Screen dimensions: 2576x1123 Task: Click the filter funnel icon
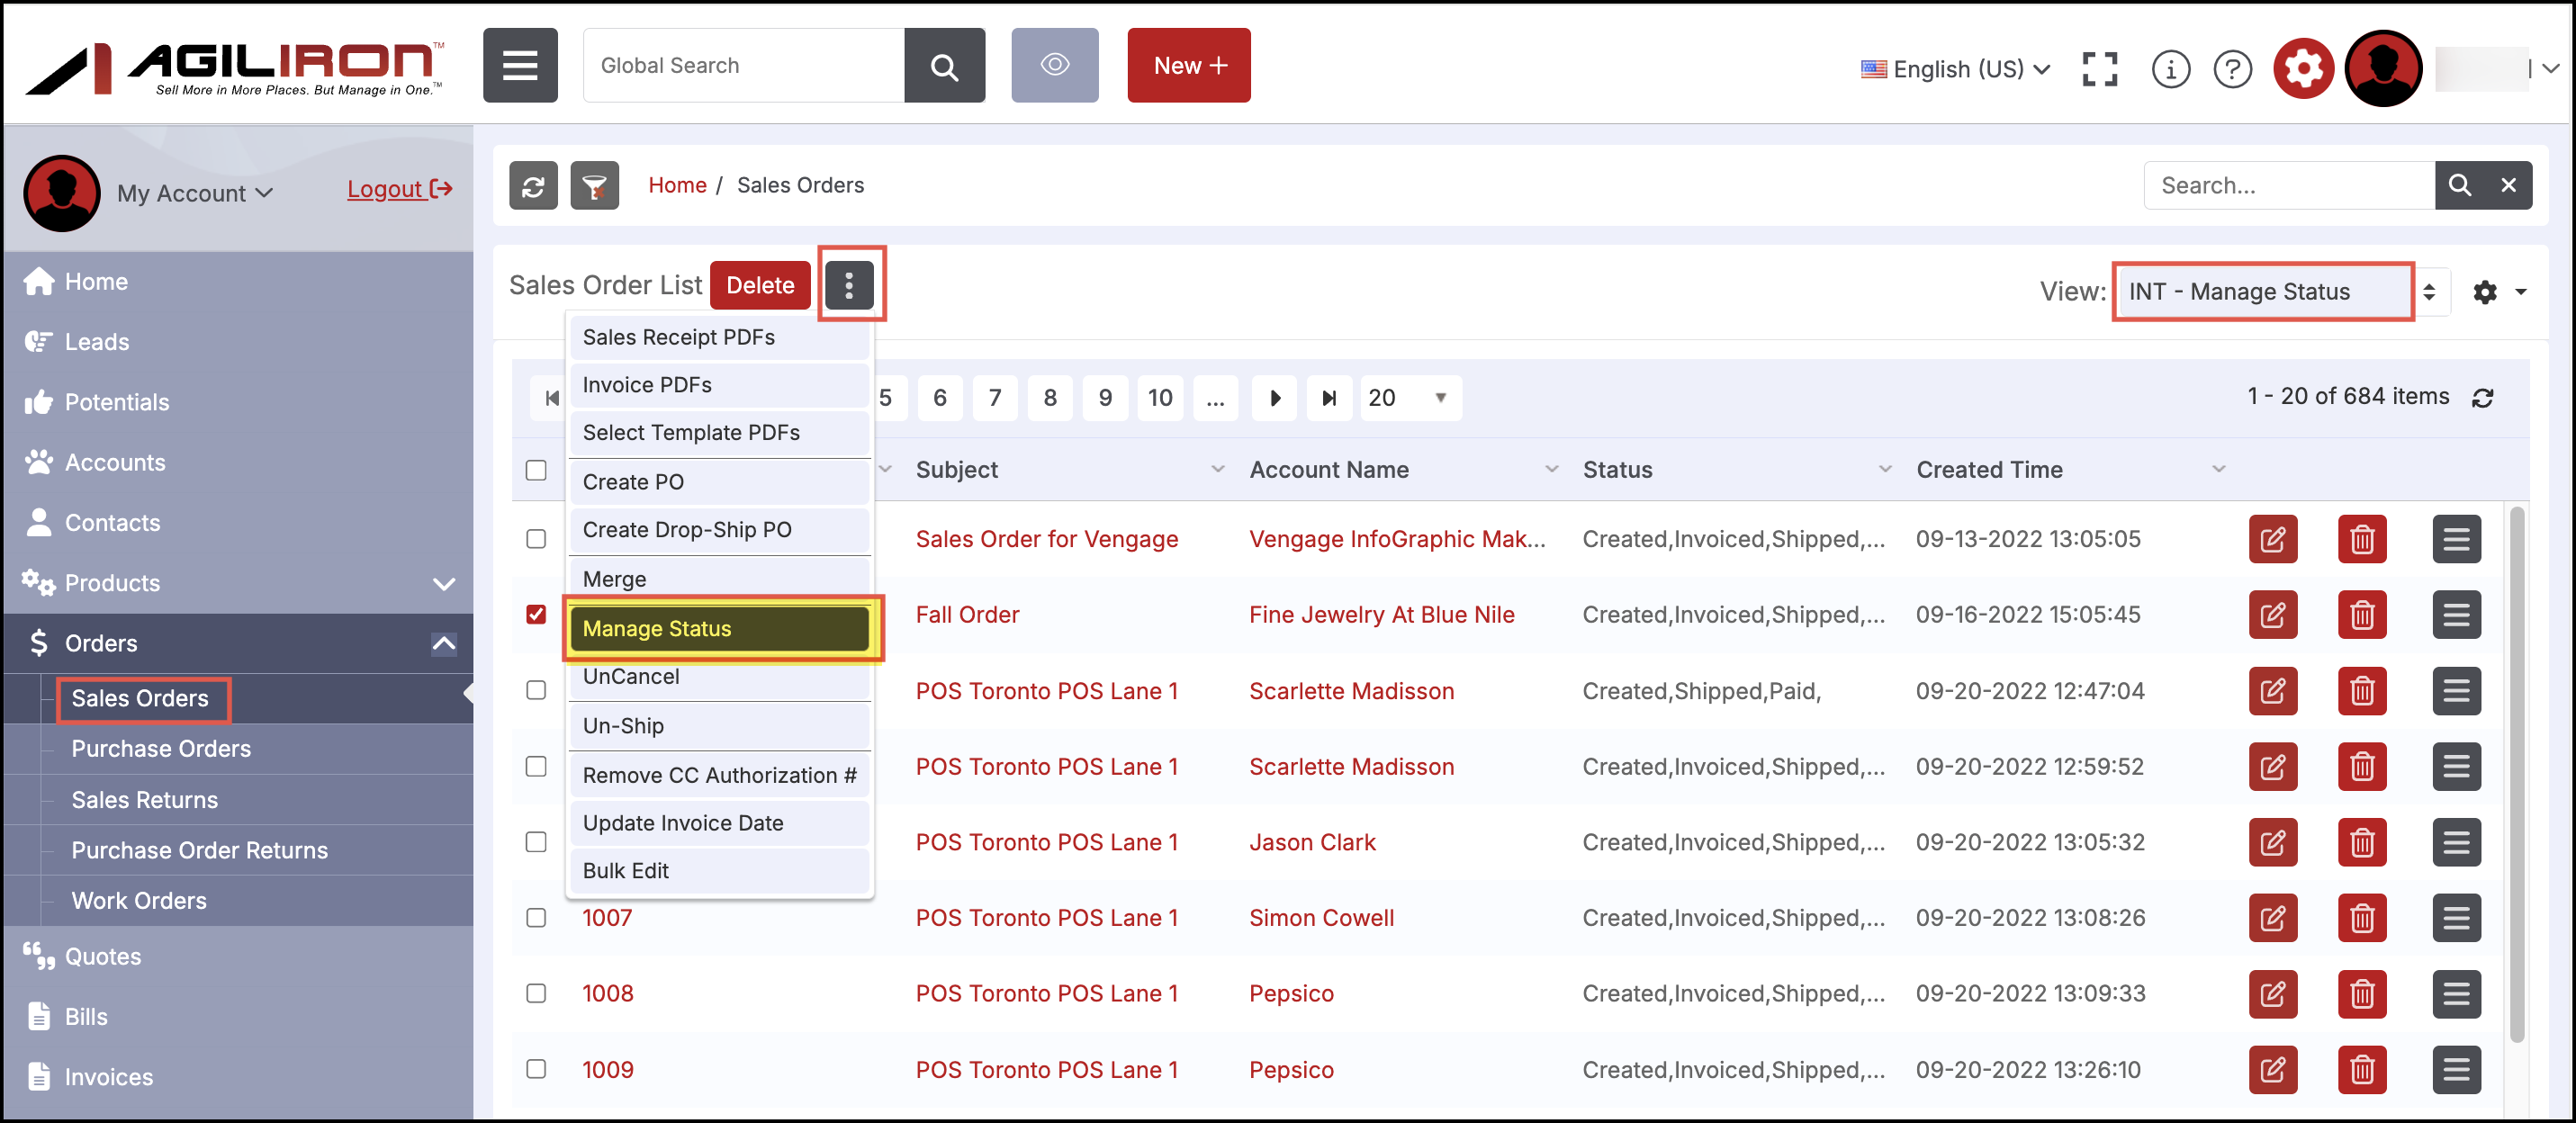tap(594, 185)
